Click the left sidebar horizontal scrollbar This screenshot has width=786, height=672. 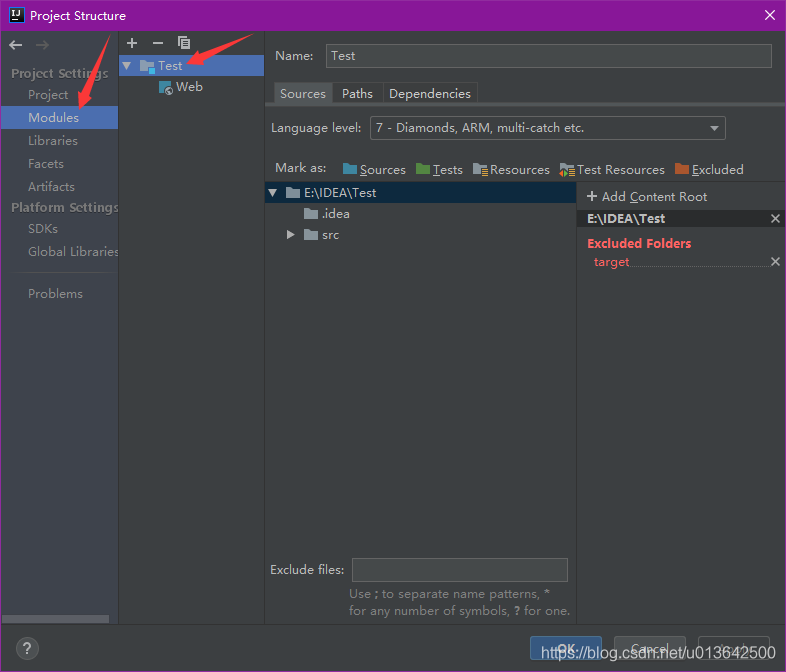coord(55,619)
